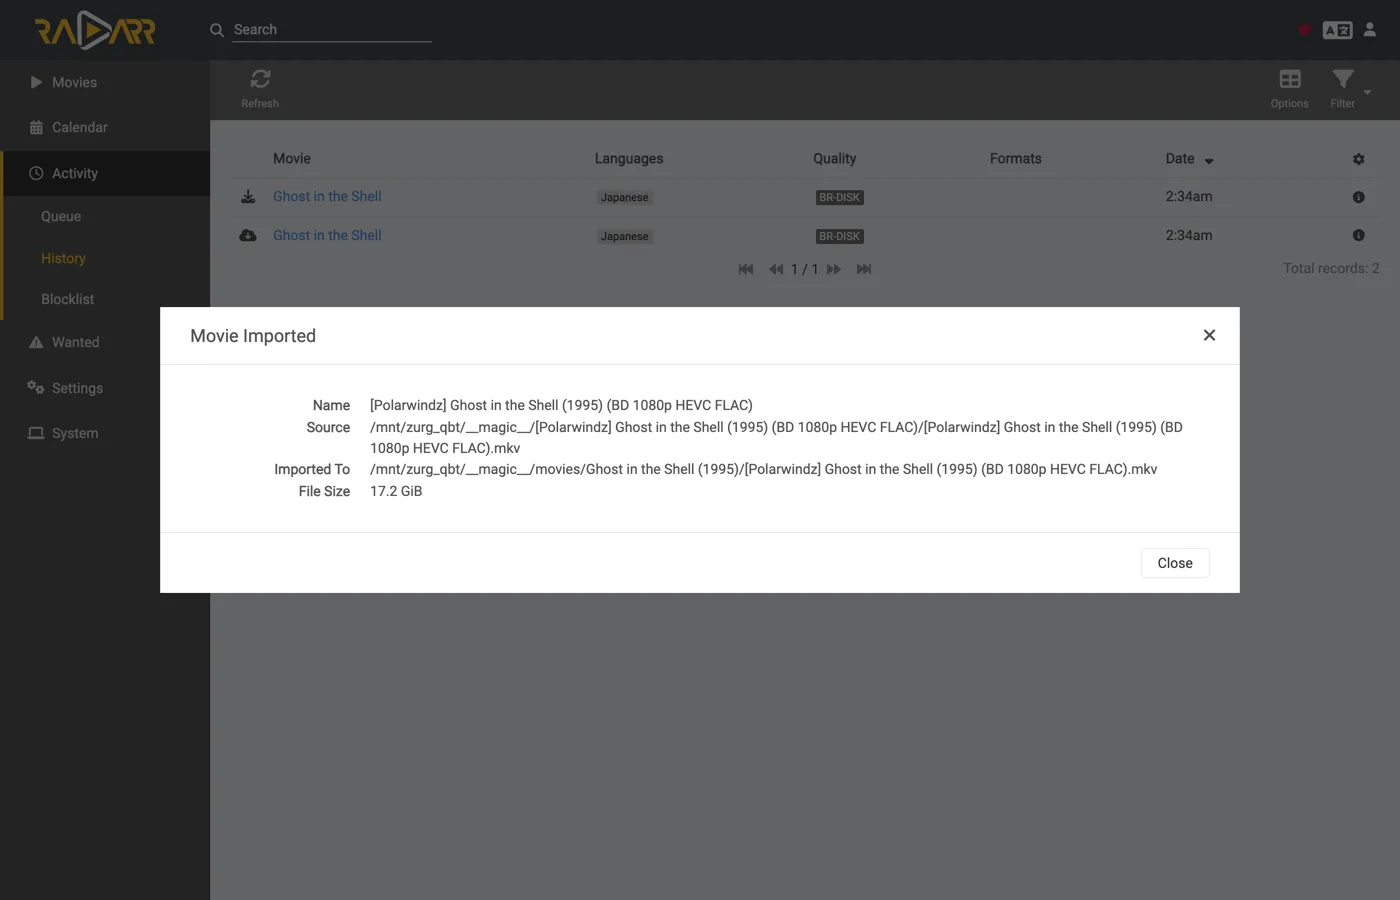Open Movies in sidebar
Viewport: 1400px width, 900px height.
coord(105,82)
